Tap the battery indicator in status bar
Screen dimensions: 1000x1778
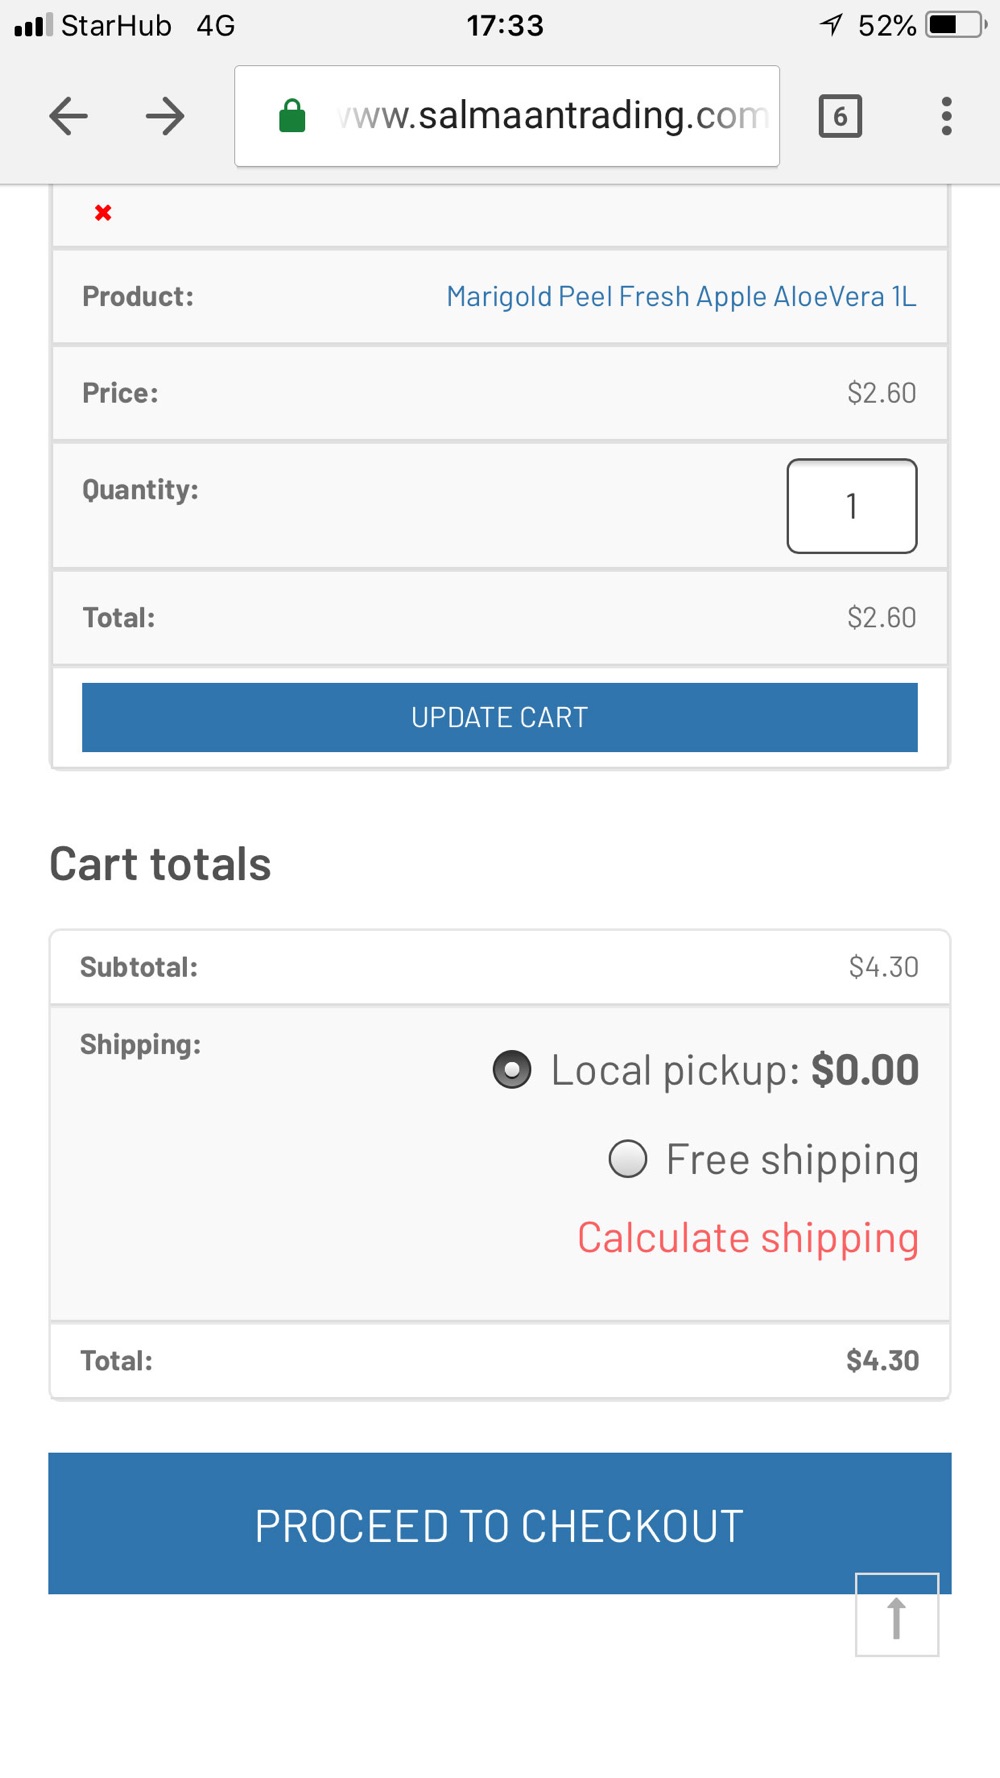click(x=957, y=25)
